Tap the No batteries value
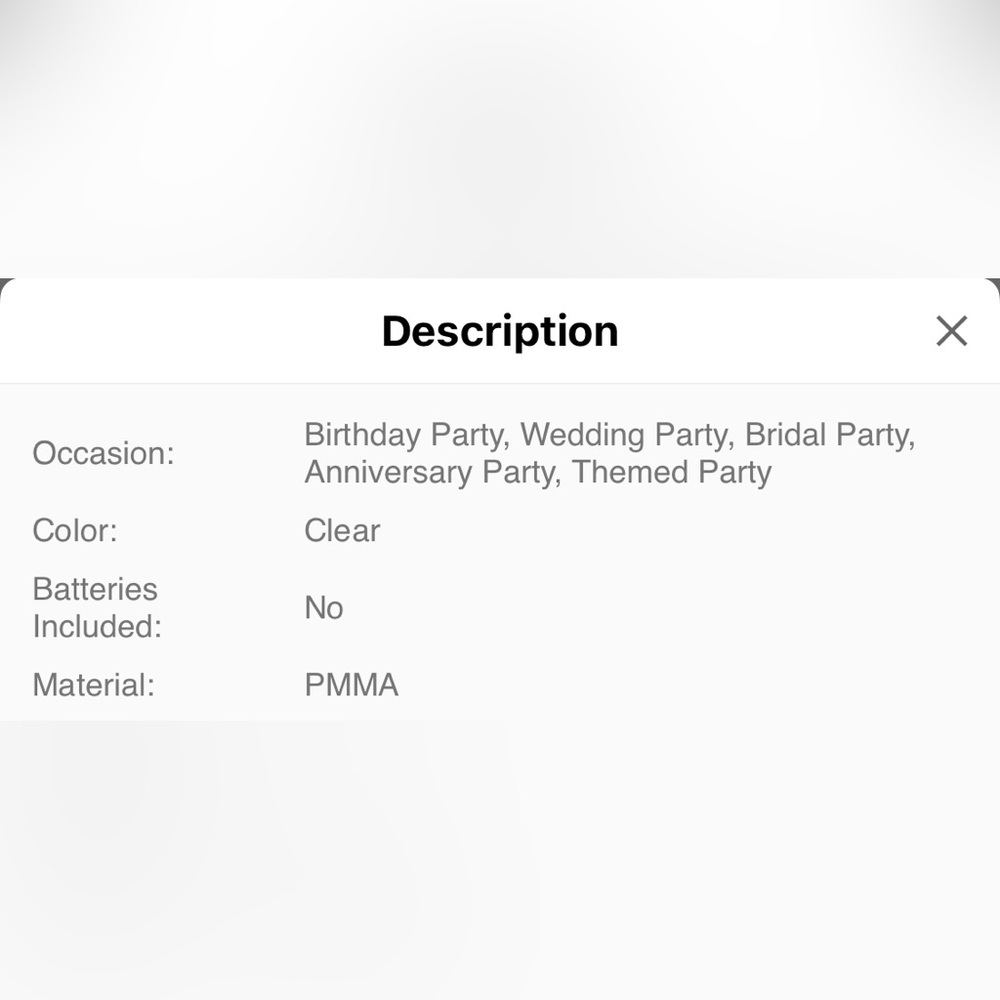This screenshot has height=1000, width=1000. (324, 608)
